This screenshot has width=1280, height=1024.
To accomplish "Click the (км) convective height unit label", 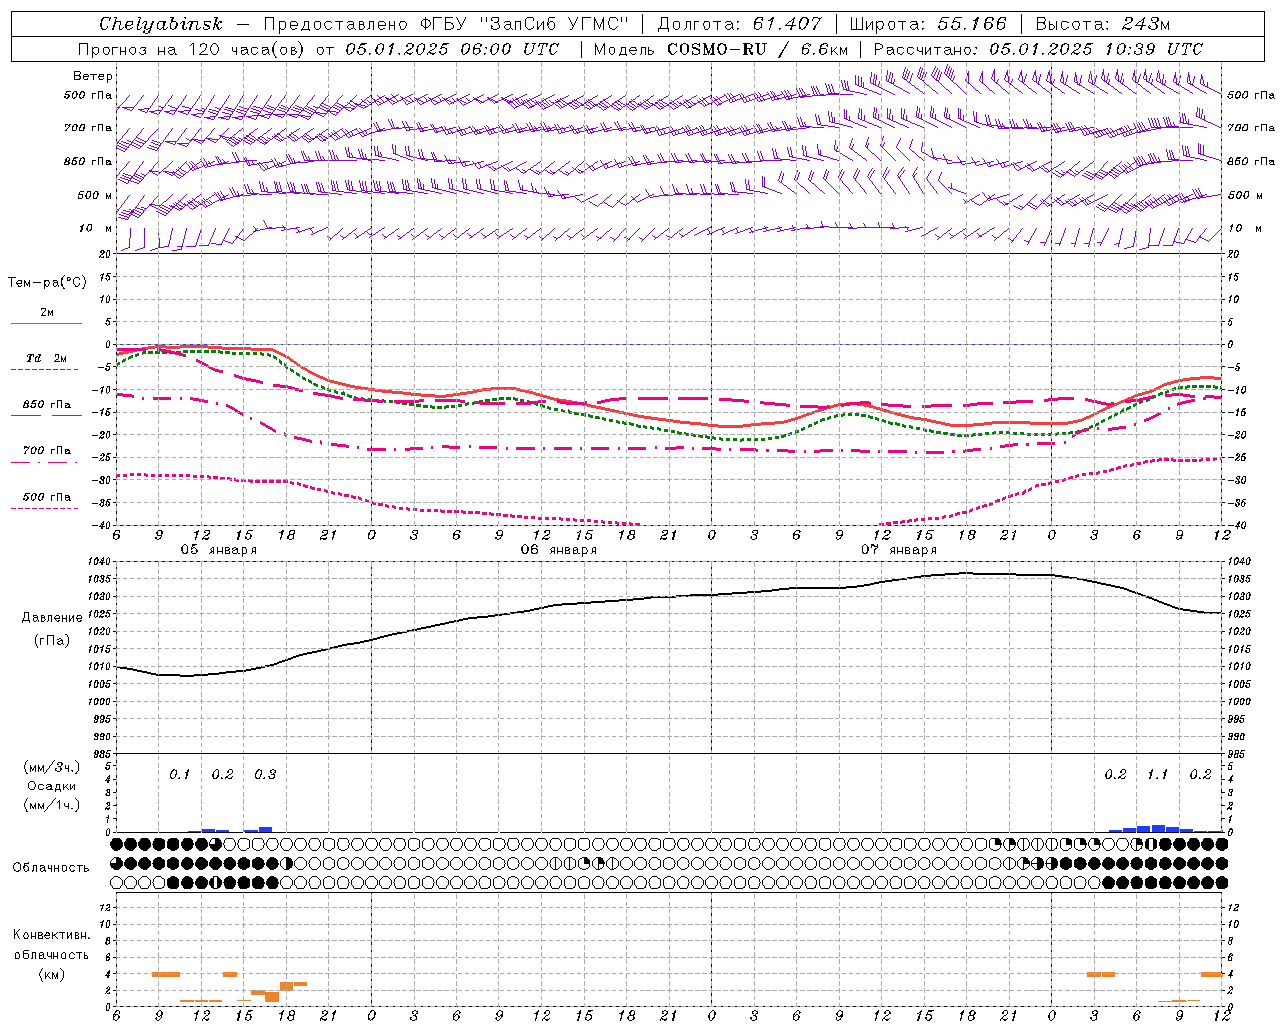I will (x=52, y=974).
